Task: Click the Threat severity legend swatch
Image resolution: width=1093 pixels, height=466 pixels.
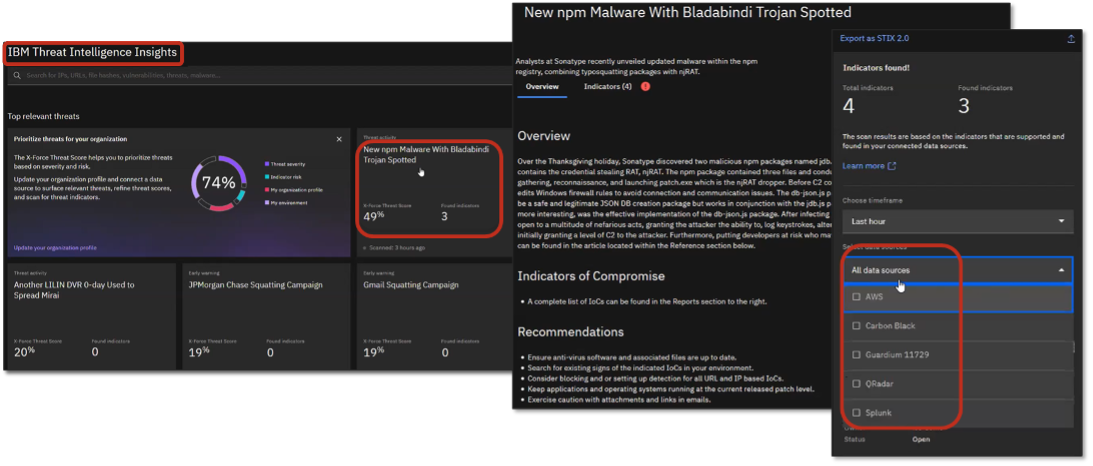Action: tap(267, 164)
